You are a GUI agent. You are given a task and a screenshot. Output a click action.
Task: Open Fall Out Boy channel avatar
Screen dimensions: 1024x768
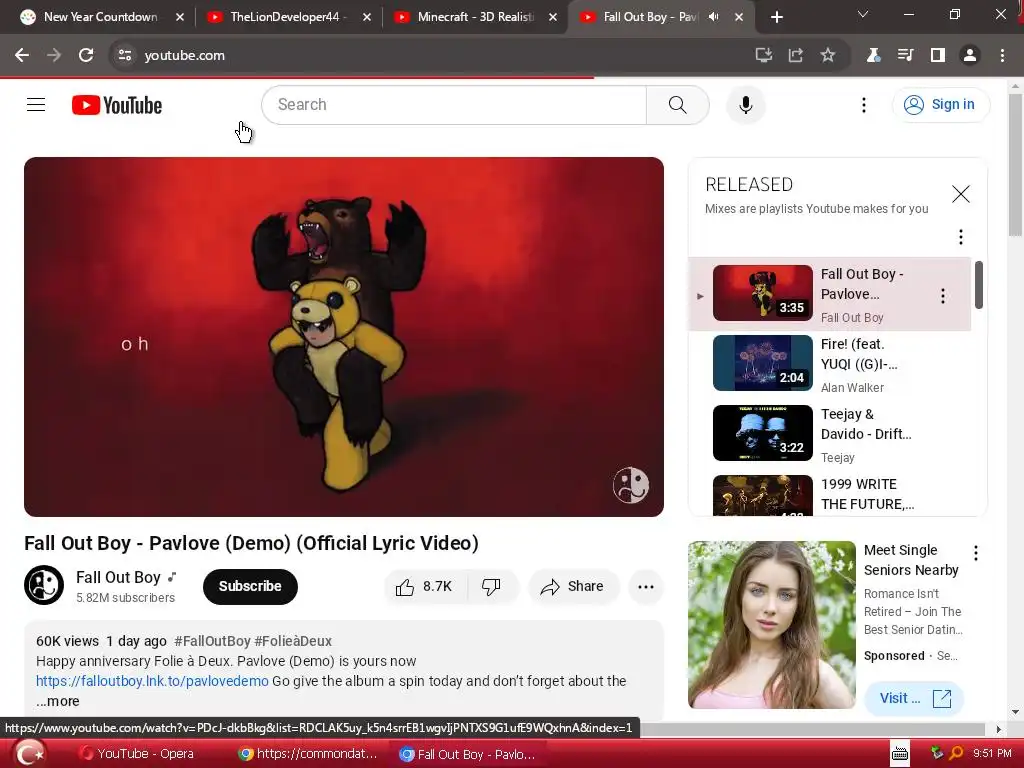(44, 584)
